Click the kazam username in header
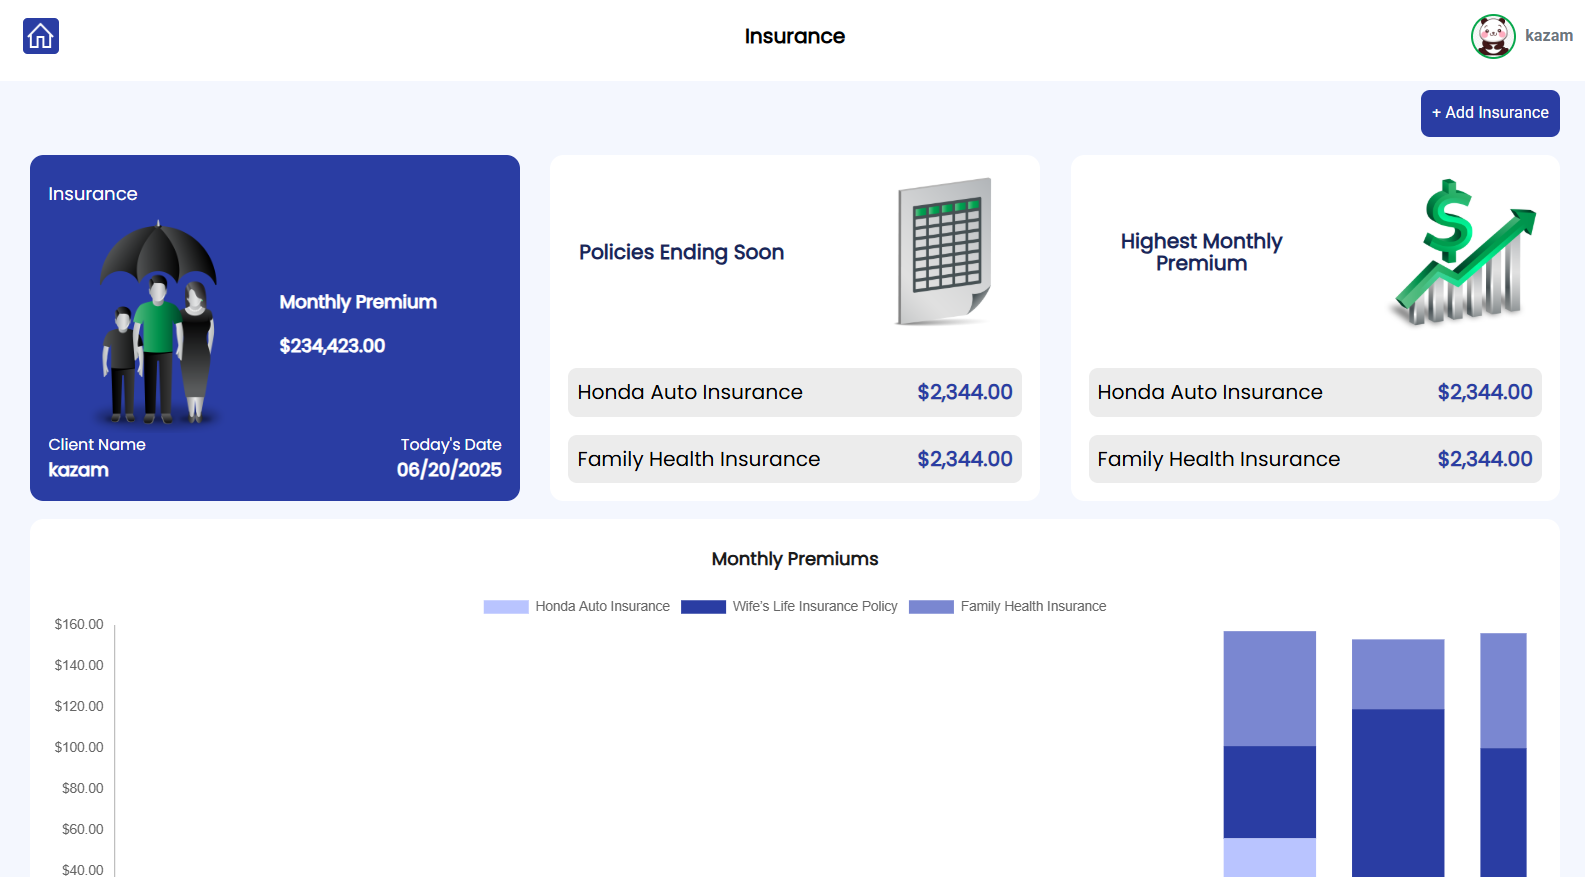Screen dimensions: 1585x877 pos(1548,36)
